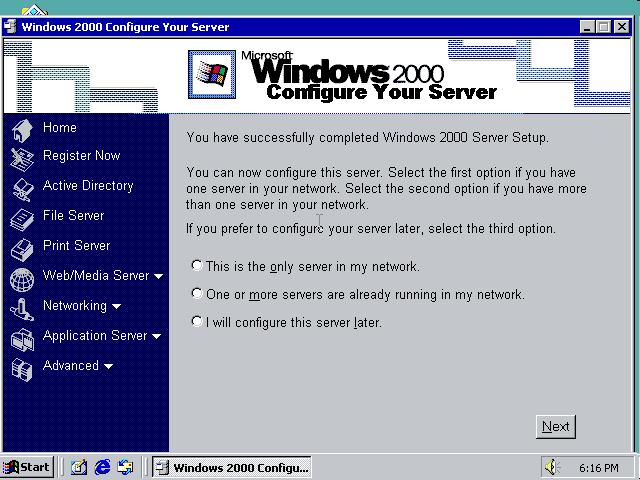
Task: Go to Active Directory section
Action: (88, 186)
